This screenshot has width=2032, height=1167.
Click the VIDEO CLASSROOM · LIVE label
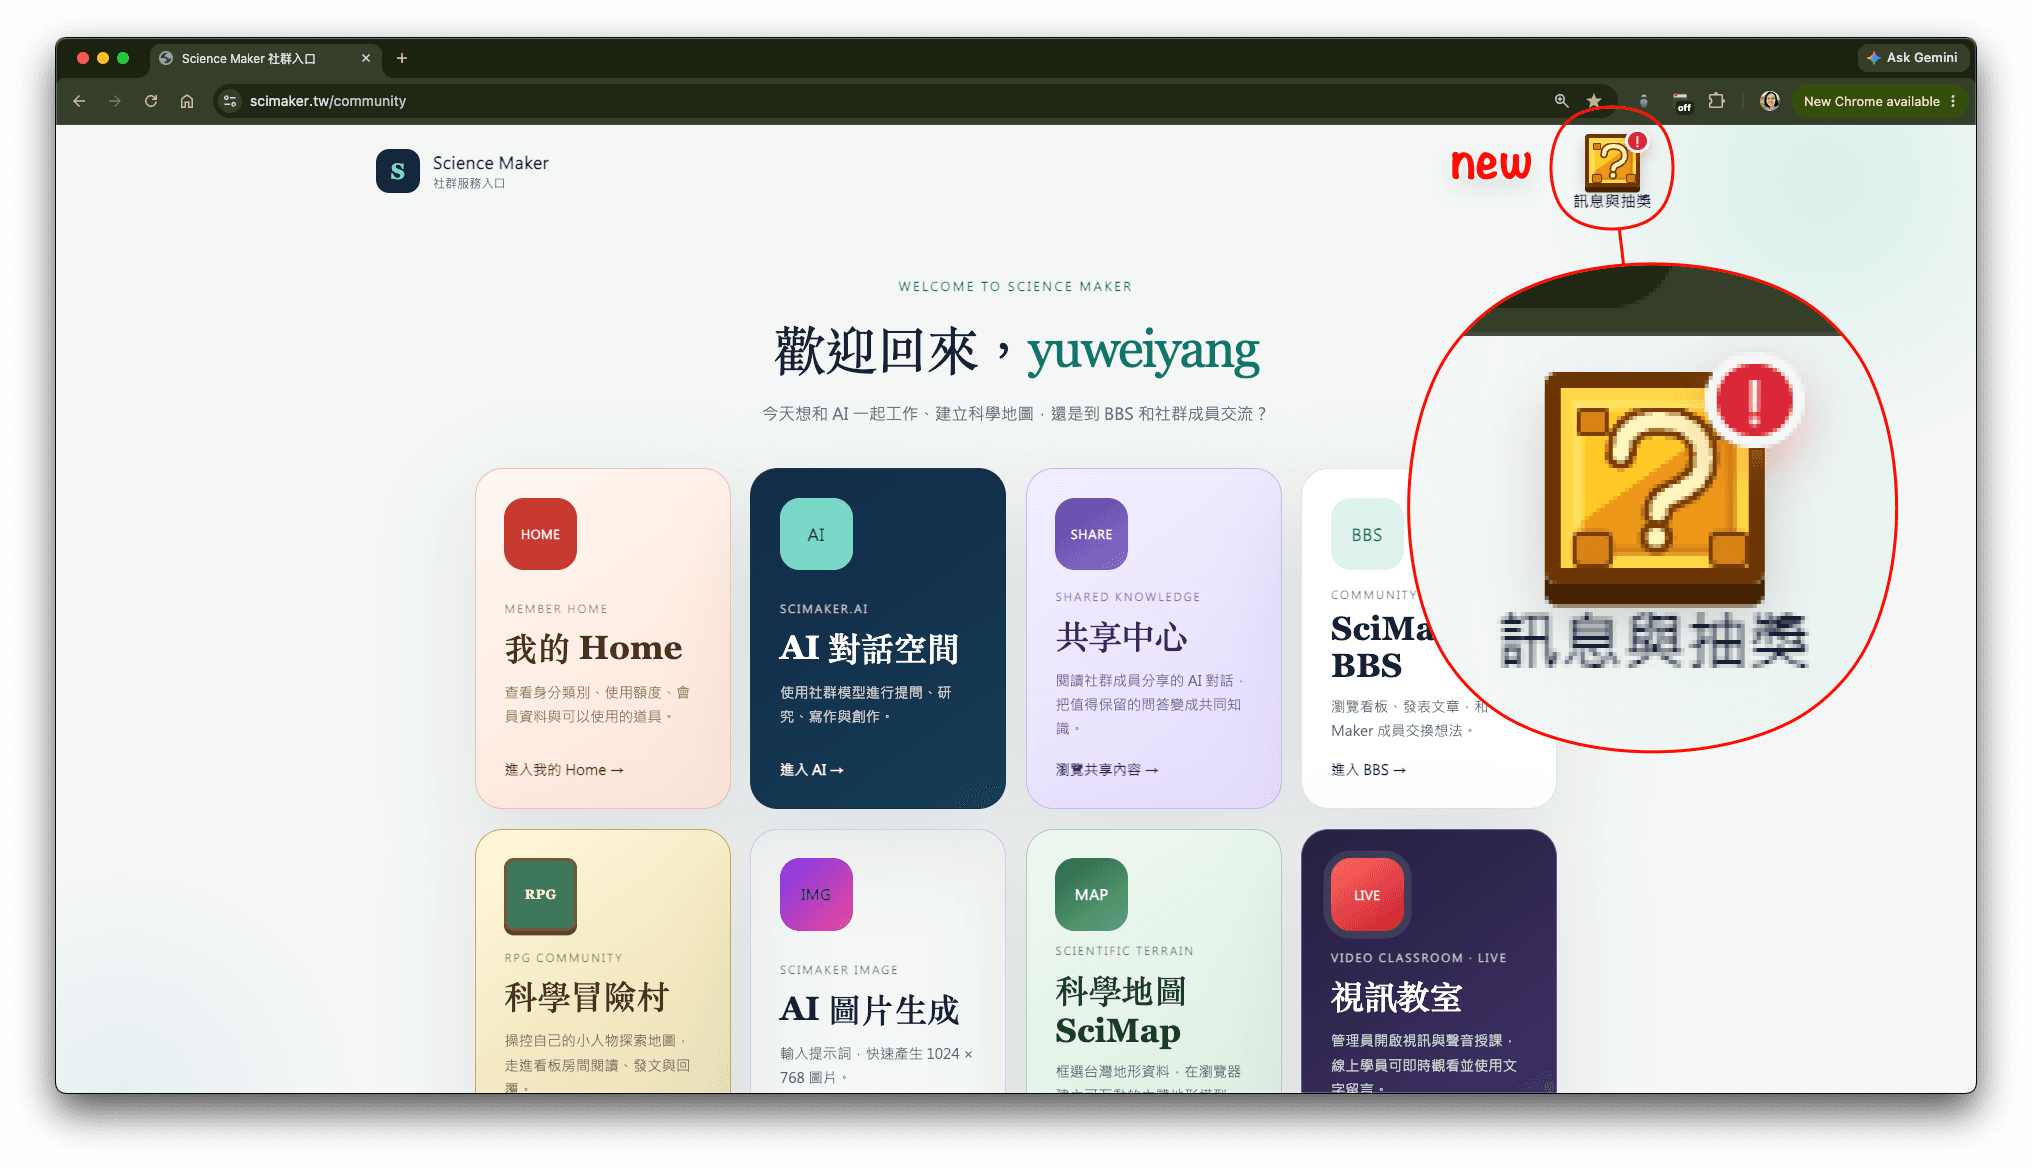tap(1418, 958)
